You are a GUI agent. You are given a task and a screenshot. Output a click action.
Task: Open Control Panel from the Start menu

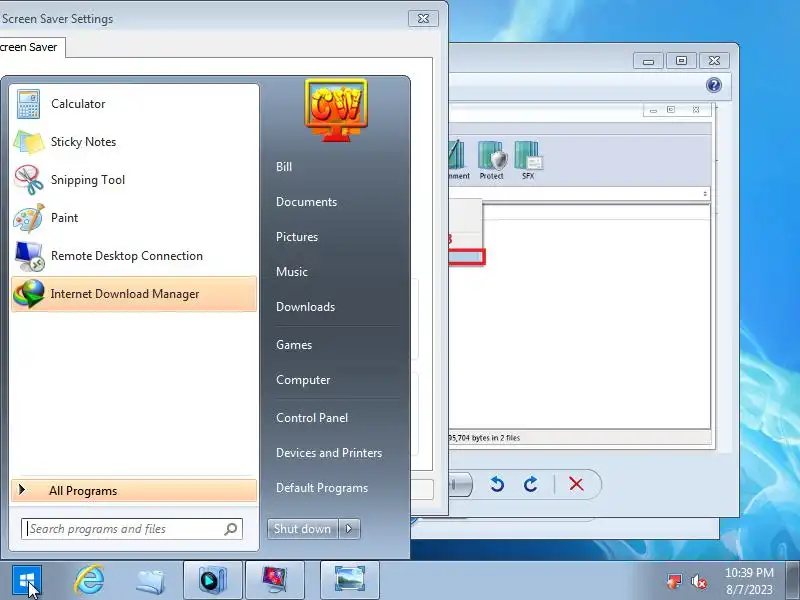coord(312,418)
